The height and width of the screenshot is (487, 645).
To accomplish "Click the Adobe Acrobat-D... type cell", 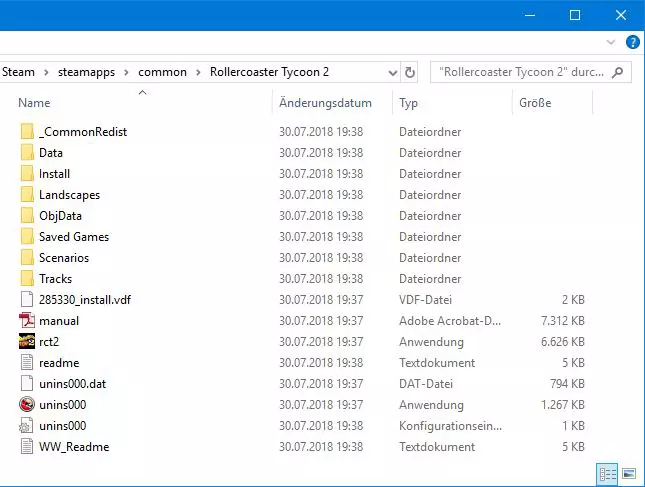I will 450,320.
